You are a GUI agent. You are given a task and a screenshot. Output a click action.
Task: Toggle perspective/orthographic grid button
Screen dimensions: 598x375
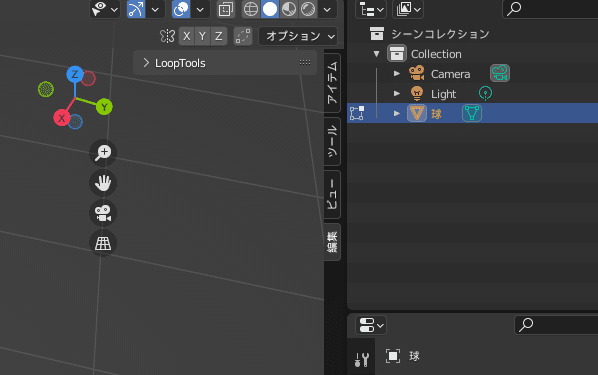(103, 243)
